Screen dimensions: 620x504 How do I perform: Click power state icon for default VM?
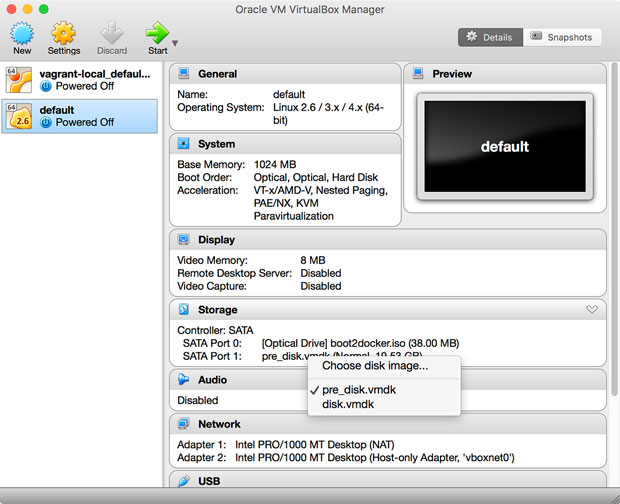(46, 123)
